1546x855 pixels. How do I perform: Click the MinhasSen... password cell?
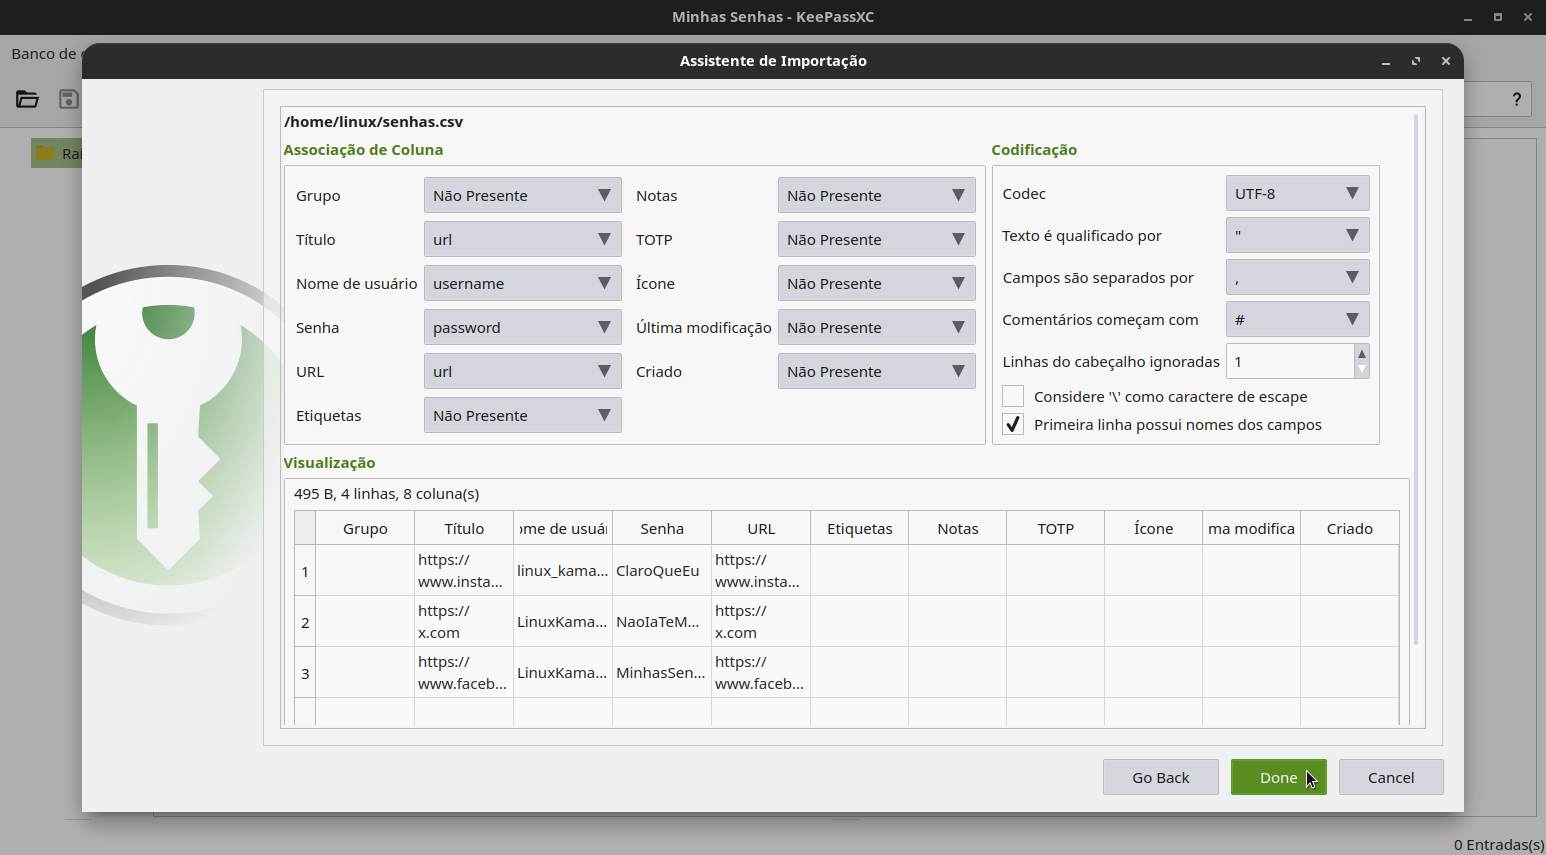[662, 673]
